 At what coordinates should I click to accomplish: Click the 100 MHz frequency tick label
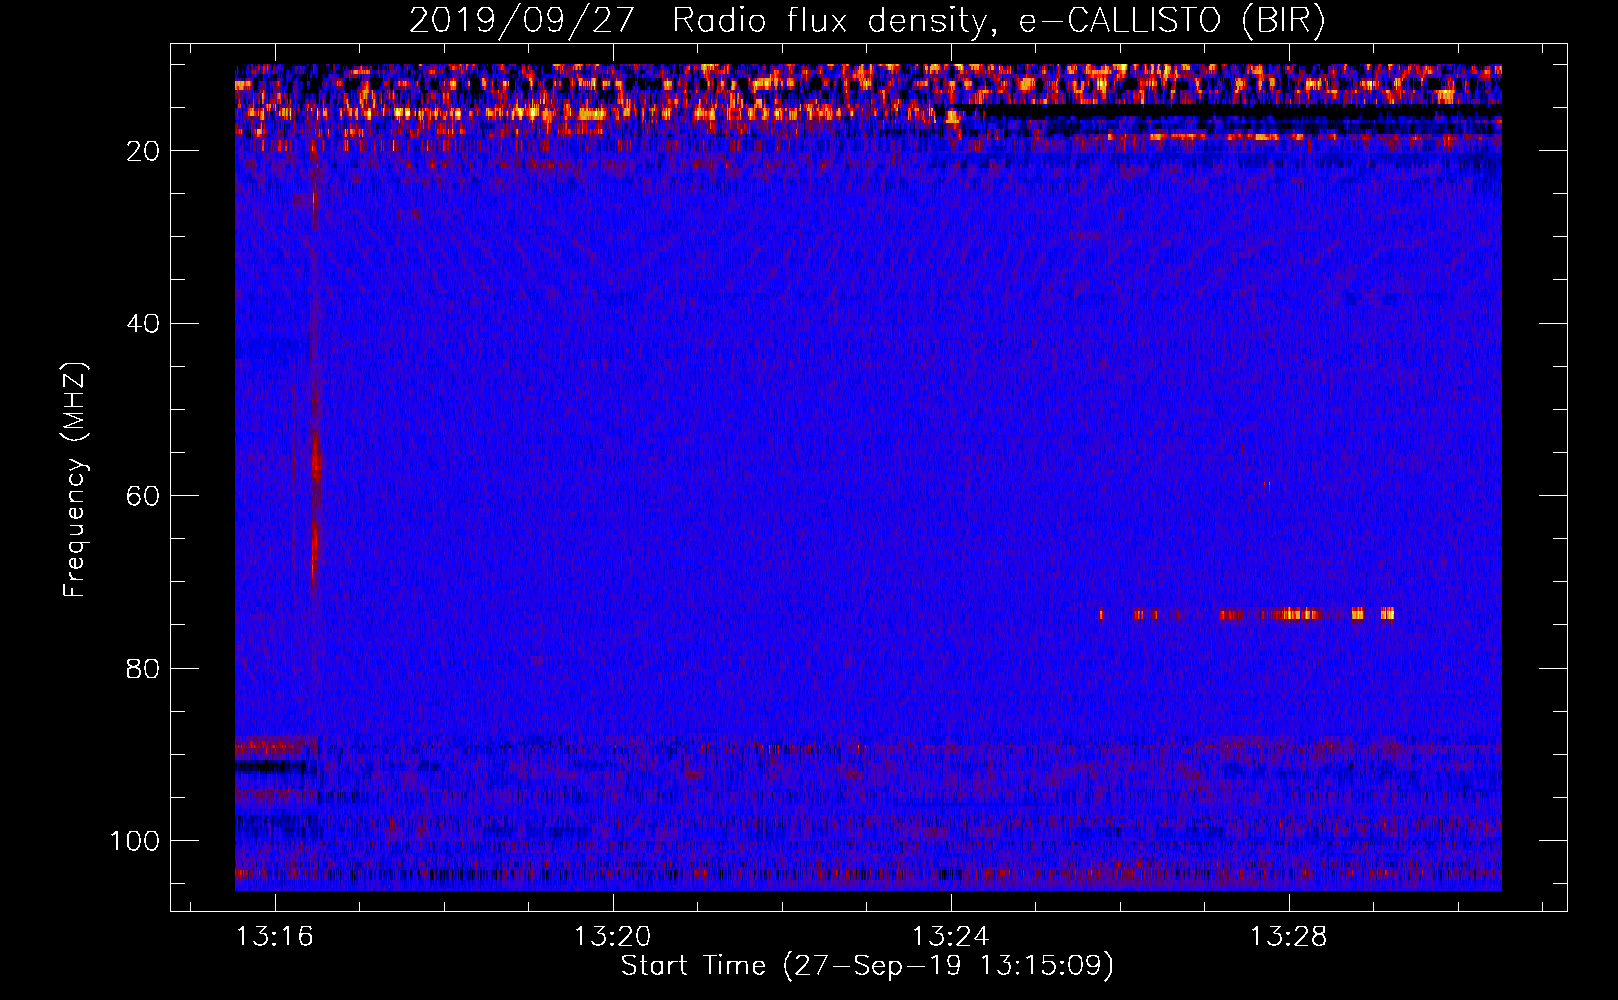(135, 841)
